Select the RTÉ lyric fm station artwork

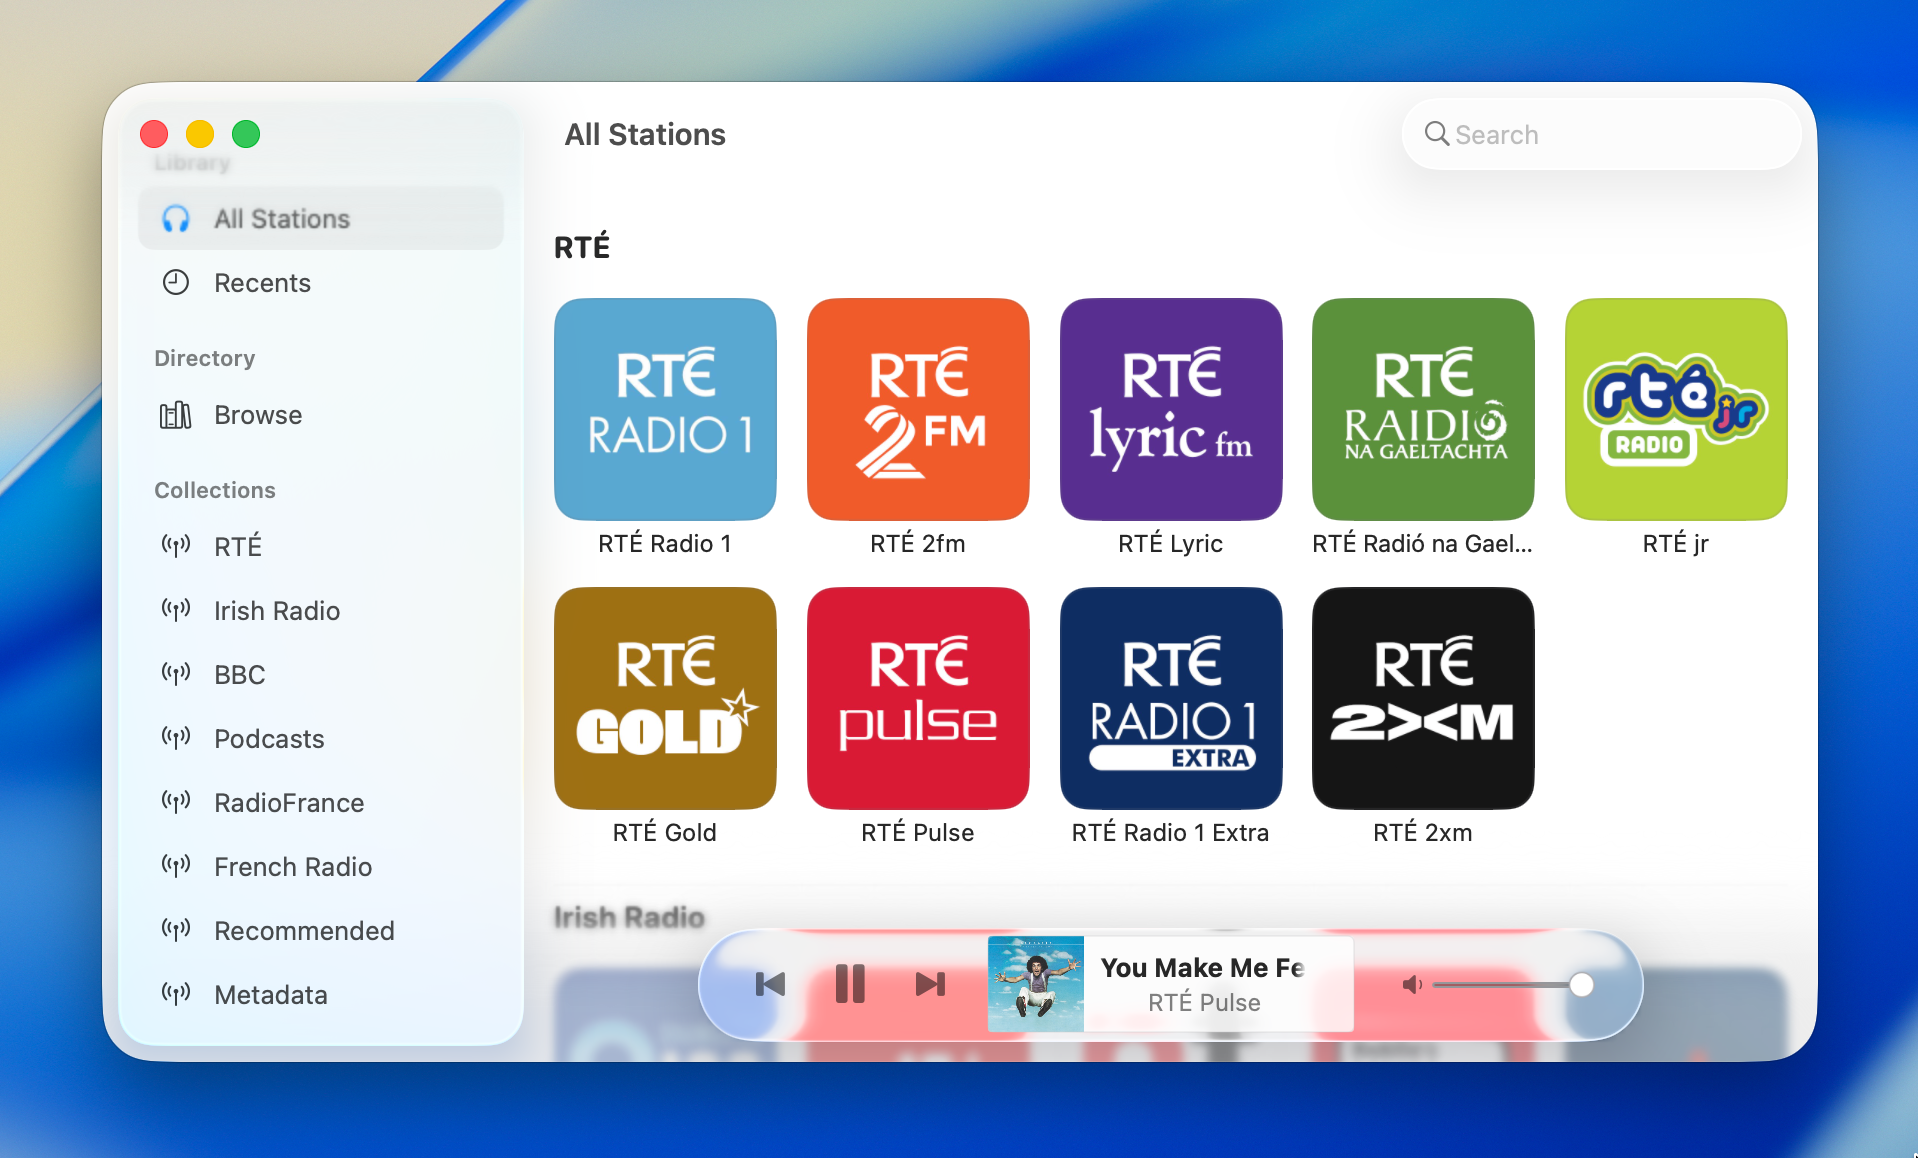1171,409
